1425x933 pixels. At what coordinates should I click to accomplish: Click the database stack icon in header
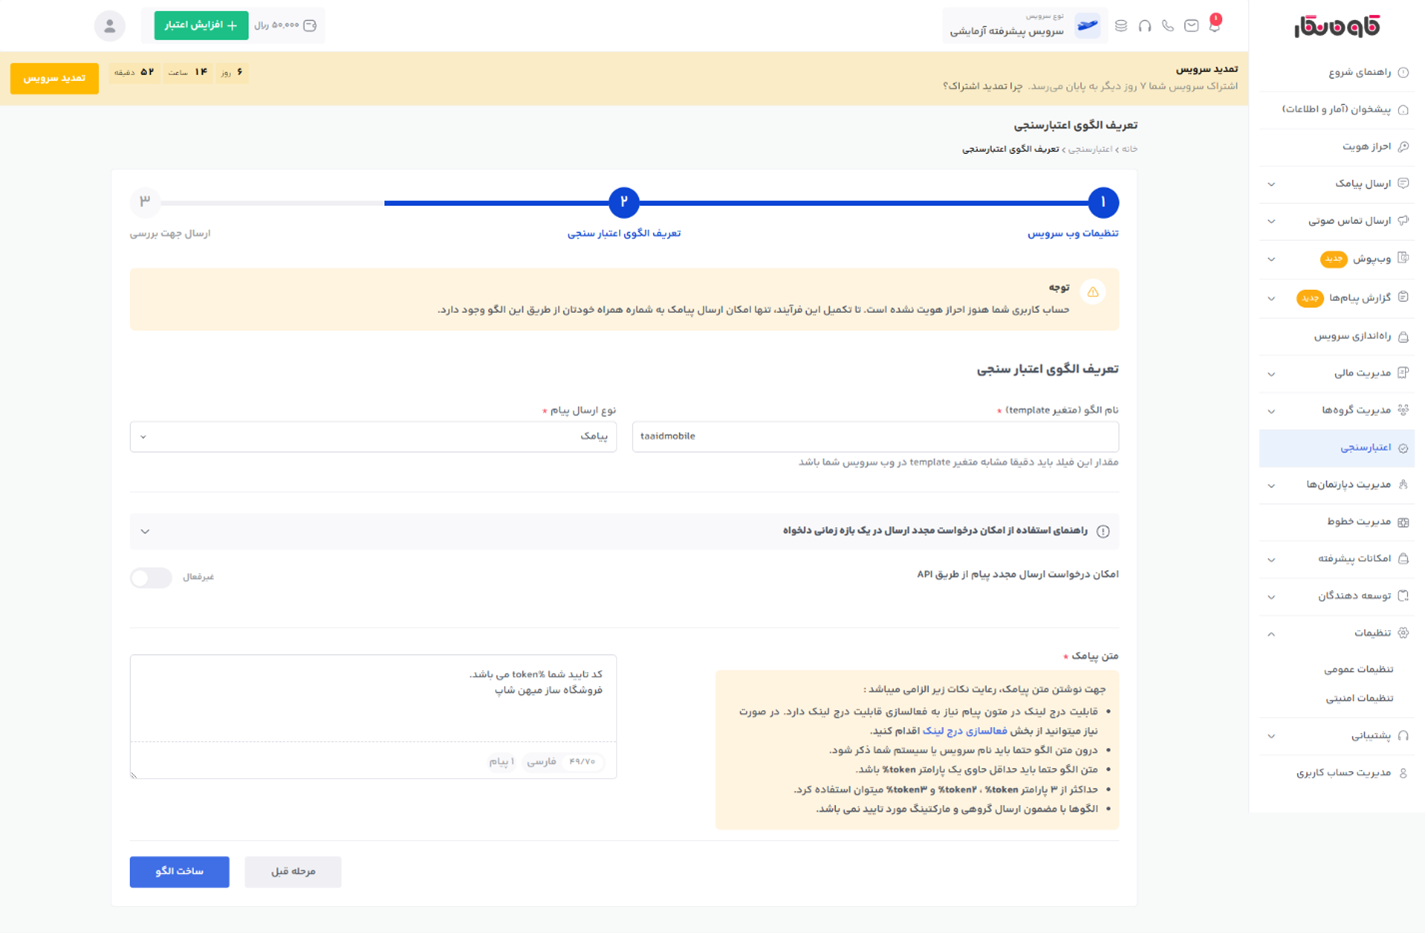click(x=1121, y=26)
